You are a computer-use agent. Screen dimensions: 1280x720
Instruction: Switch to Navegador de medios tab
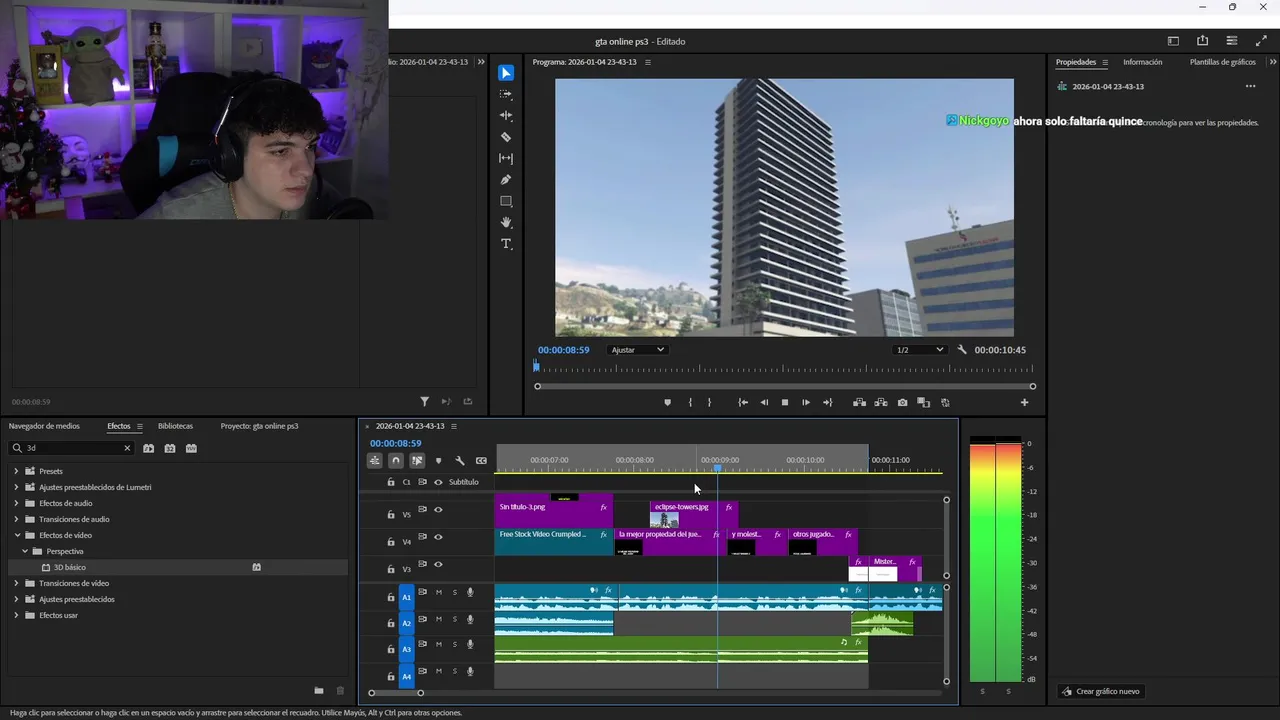(x=44, y=426)
